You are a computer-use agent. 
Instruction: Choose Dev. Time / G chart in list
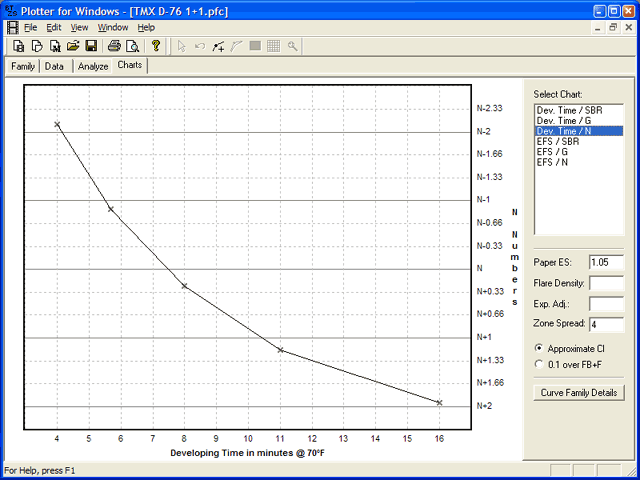[579, 121]
